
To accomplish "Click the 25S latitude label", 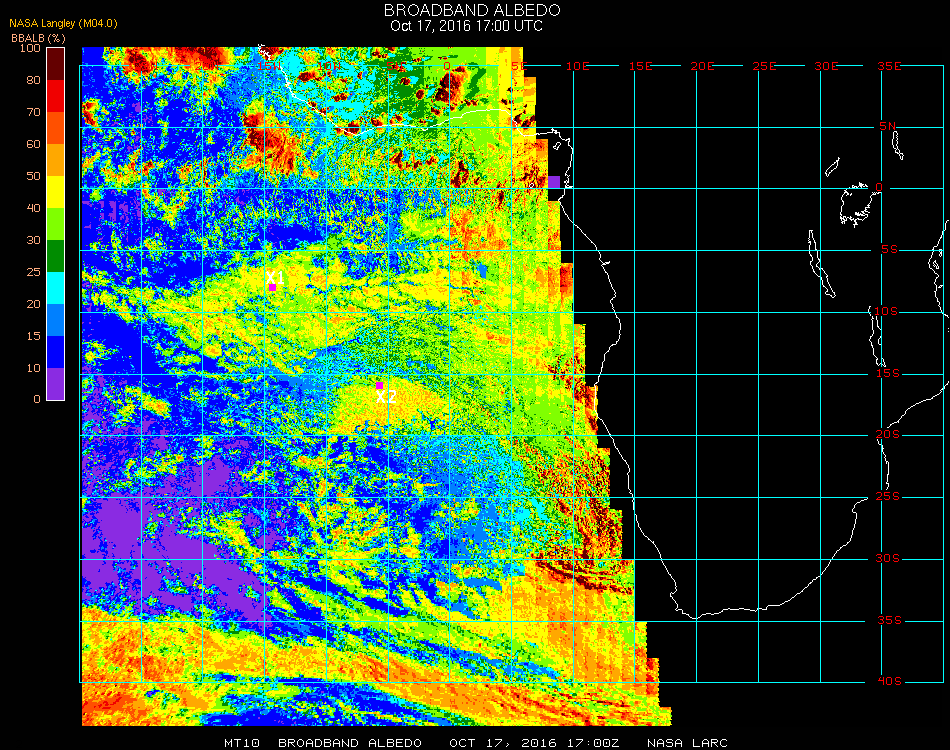I will coord(888,497).
